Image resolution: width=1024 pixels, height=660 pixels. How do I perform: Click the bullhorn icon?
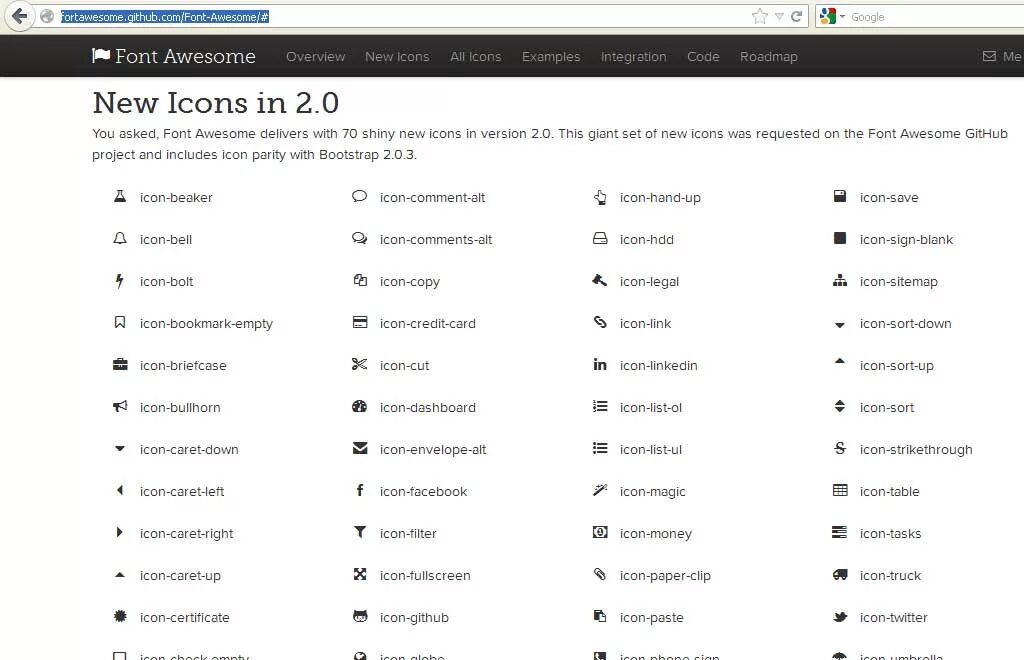click(120, 406)
